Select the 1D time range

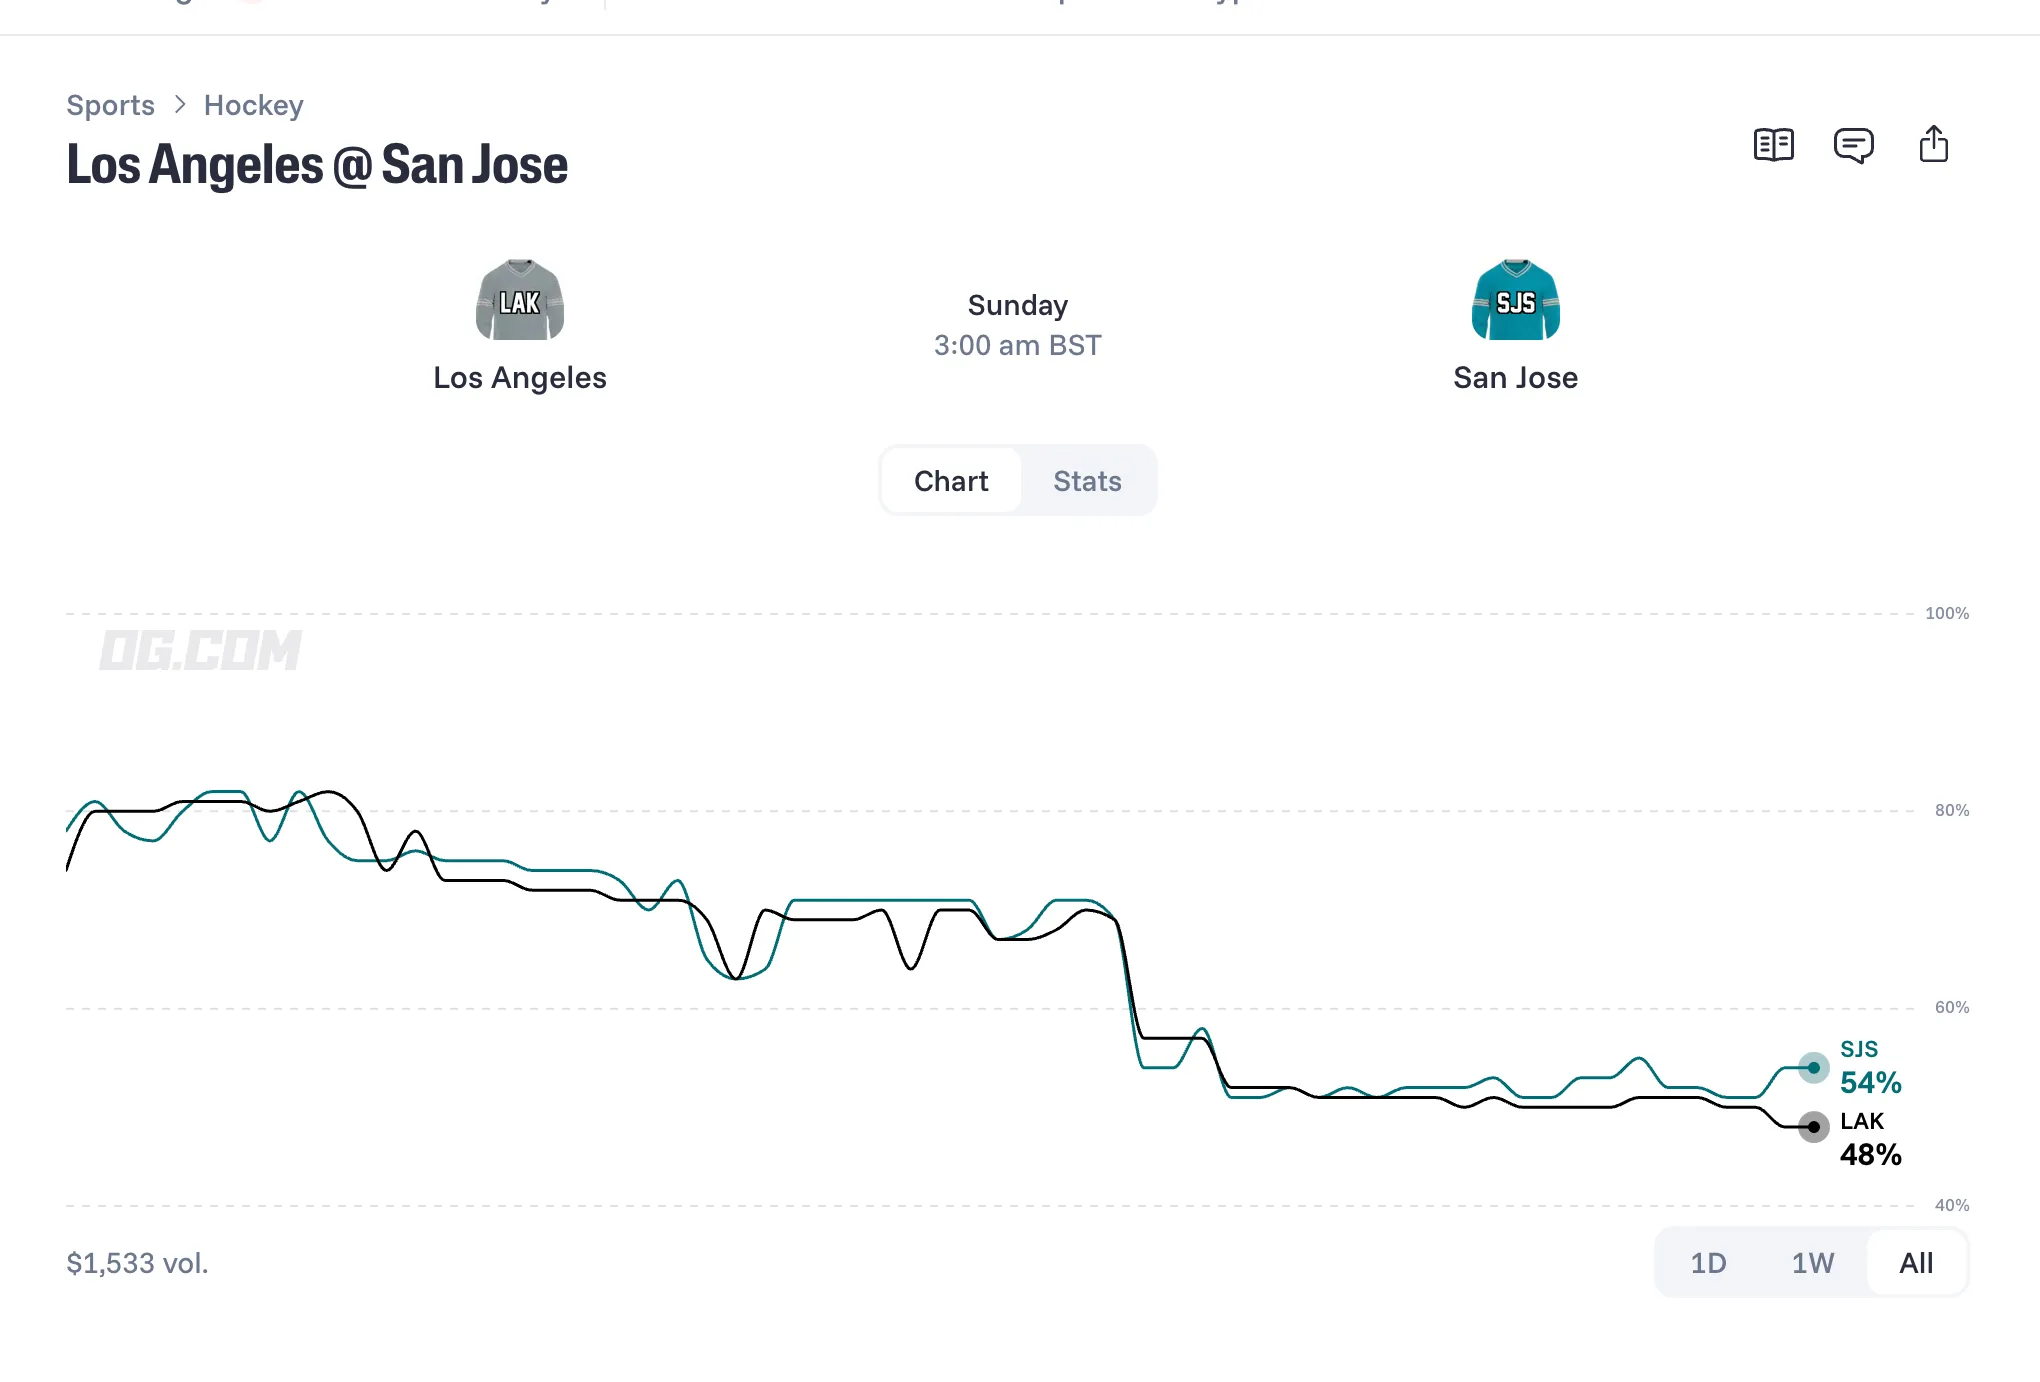pyautogui.click(x=1708, y=1263)
